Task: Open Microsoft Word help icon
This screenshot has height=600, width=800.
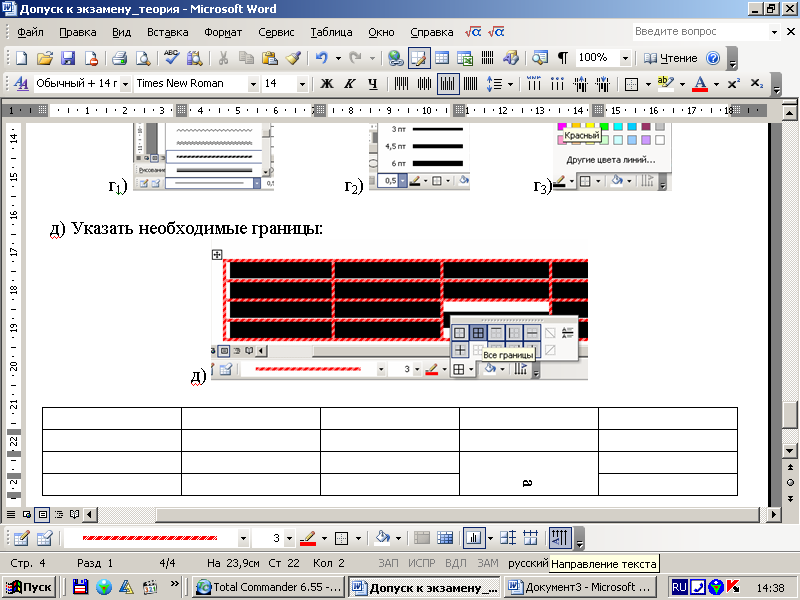Action: tap(713, 58)
